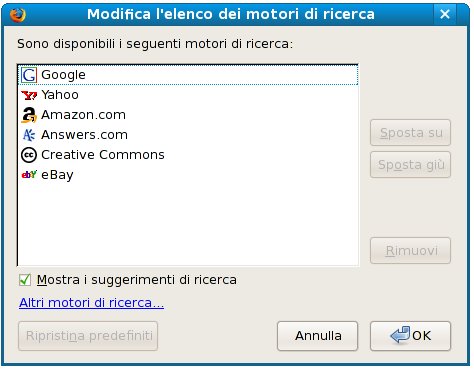This screenshot has height=372, width=474.
Task: Click the Firefox icon in the title bar
Action: (x=18, y=15)
